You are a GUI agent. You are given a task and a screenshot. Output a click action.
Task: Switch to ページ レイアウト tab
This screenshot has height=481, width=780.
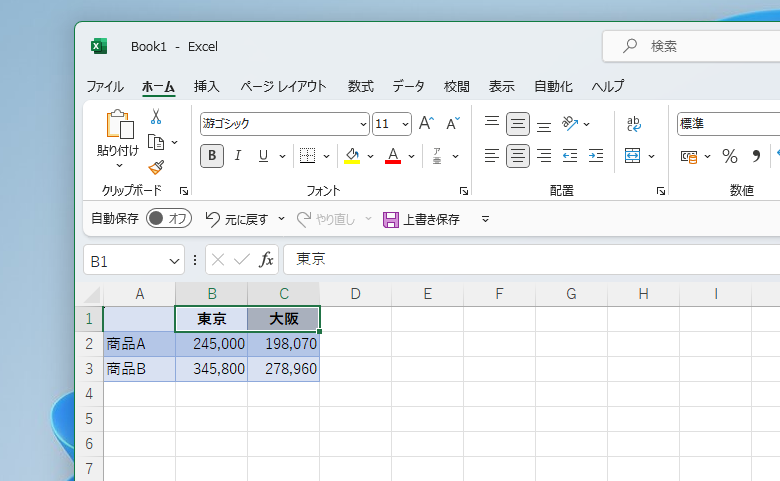(x=284, y=87)
